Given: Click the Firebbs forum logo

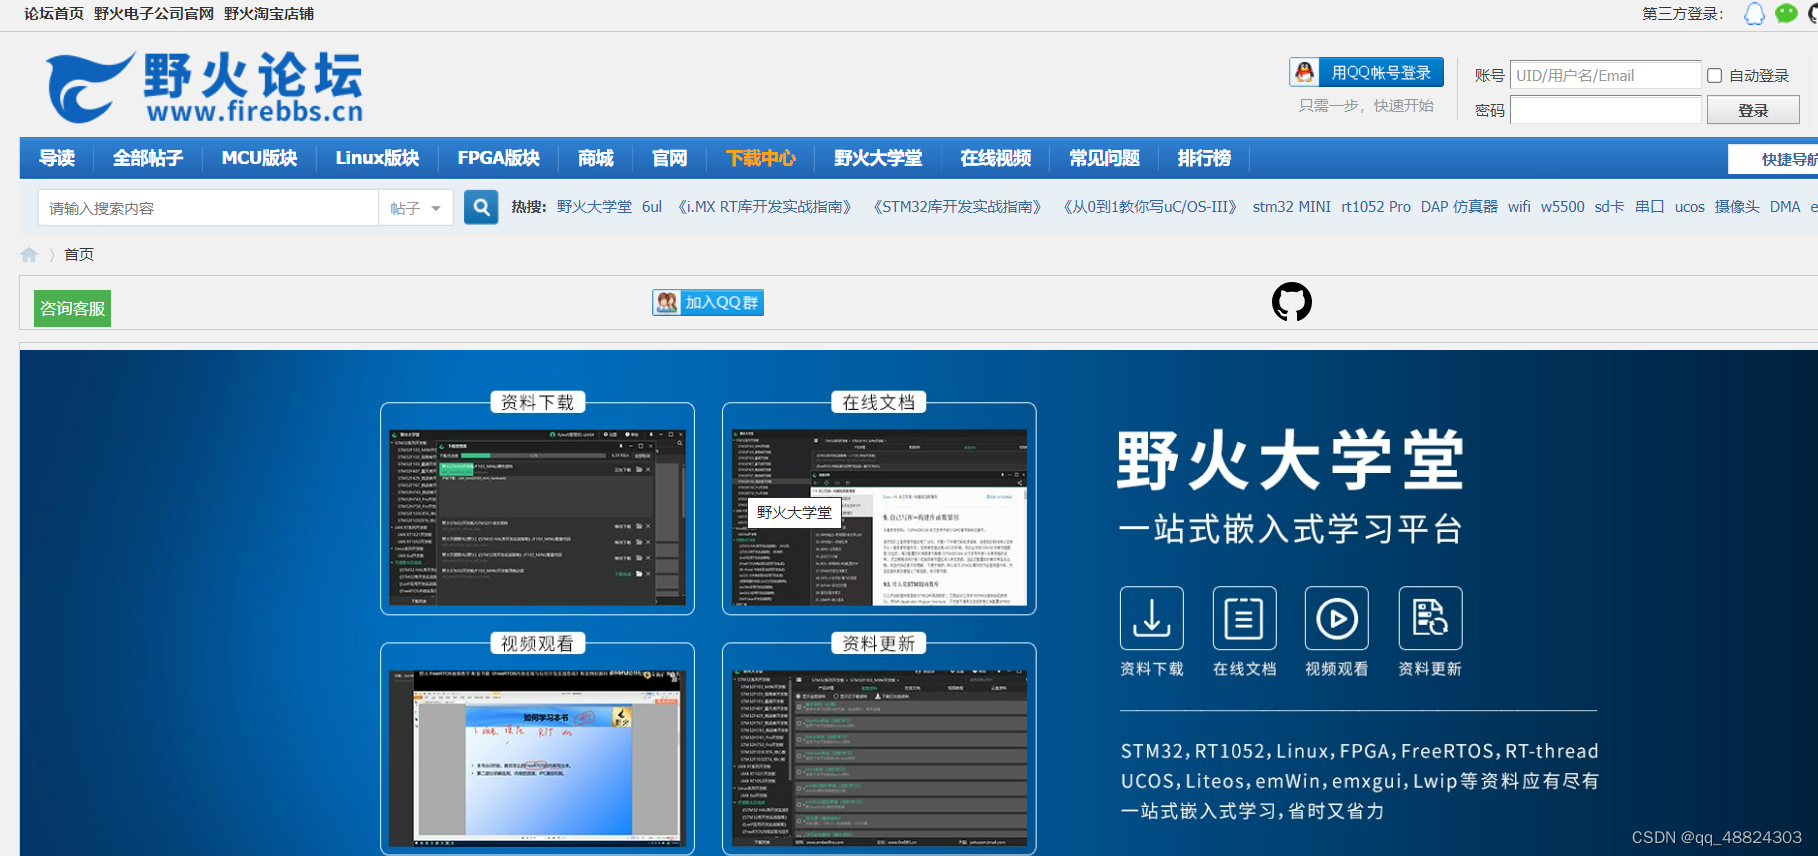Looking at the screenshot, I should pyautogui.click(x=205, y=88).
